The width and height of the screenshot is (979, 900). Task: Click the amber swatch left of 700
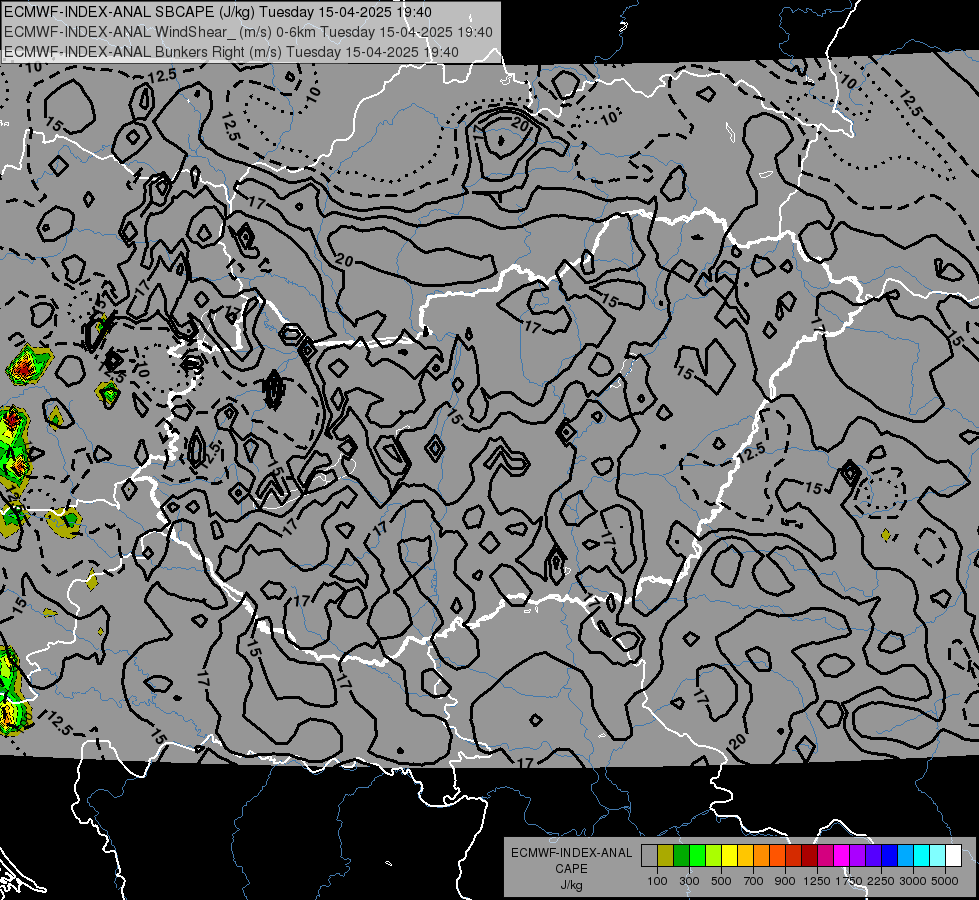pos(745,856)
